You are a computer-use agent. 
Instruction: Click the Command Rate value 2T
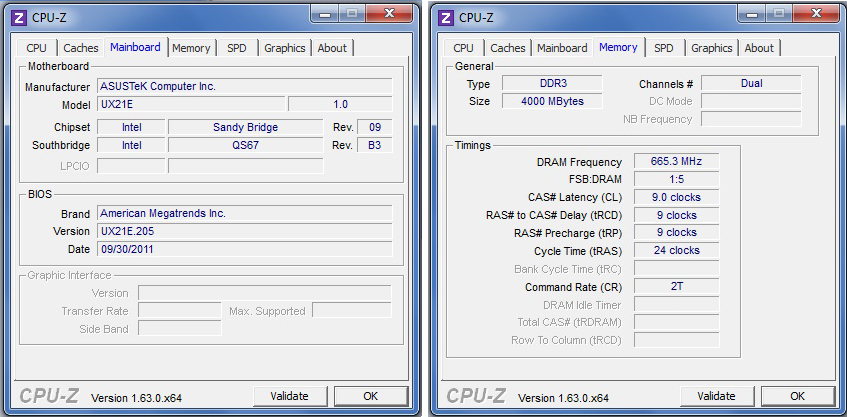click(676, 286)
